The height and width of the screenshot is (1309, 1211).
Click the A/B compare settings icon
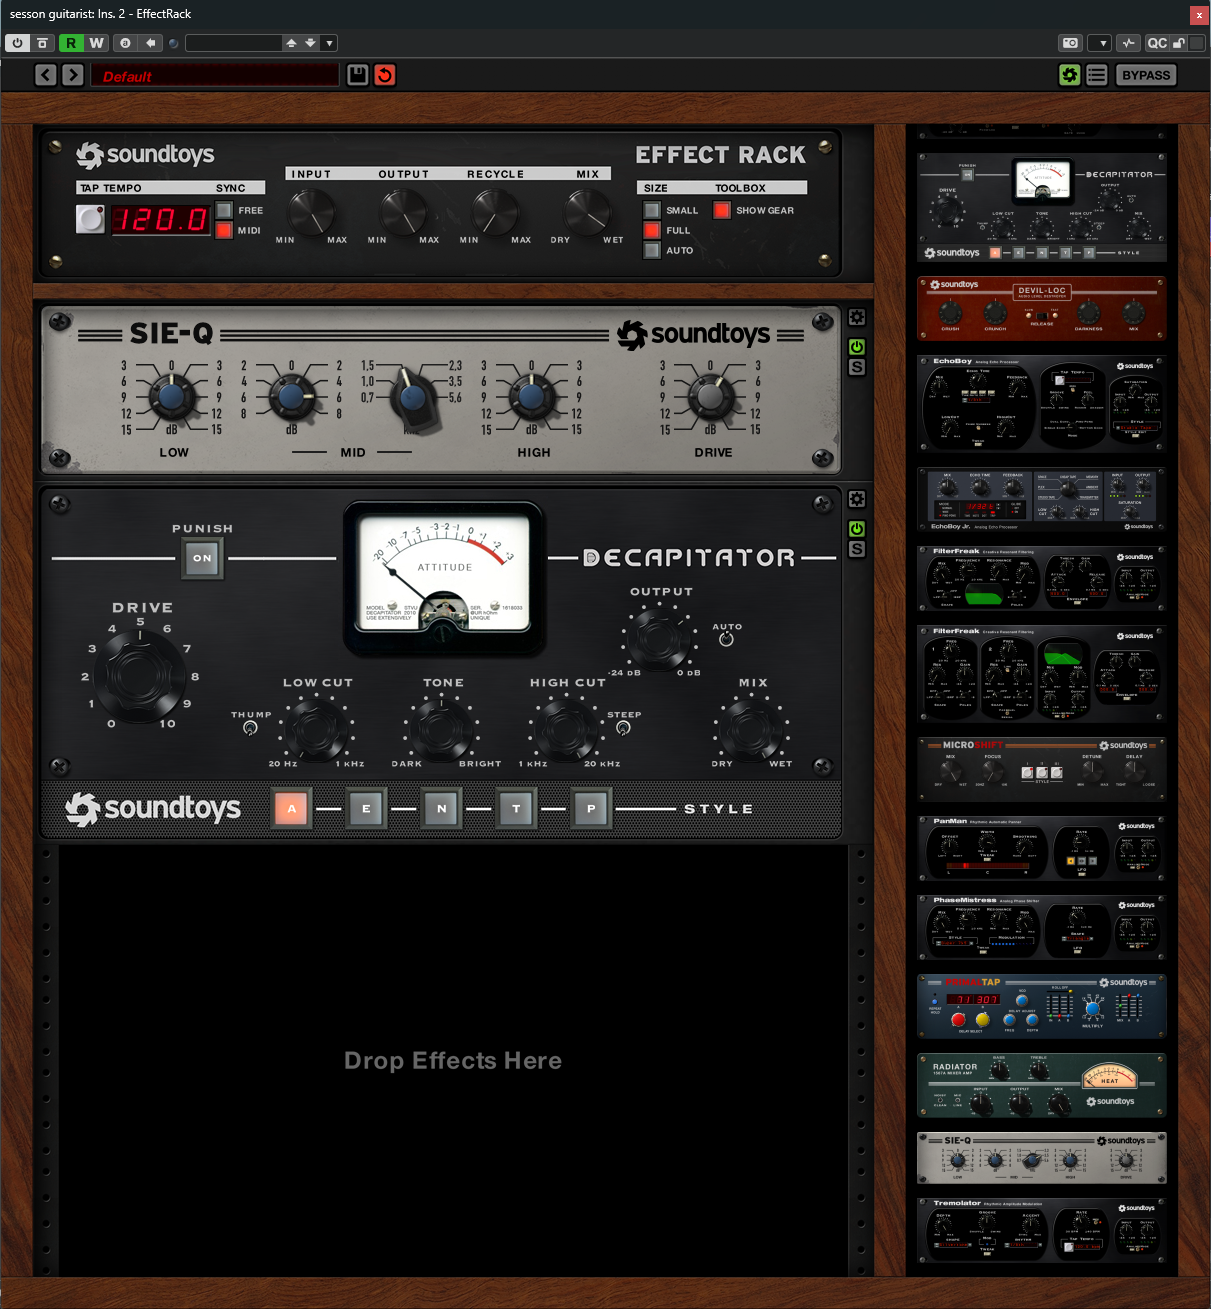click(125, 43)
